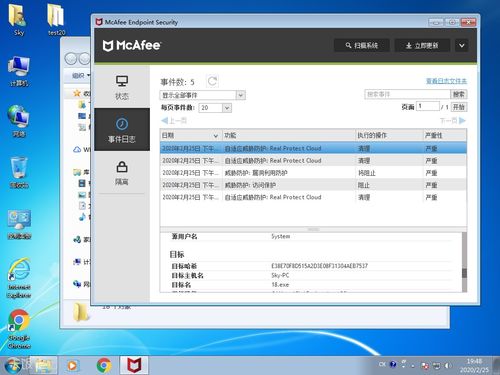The image size is (500, 375).
Task: Open the 状态 status section in McAfee sidebar
Action: (122, 88)
